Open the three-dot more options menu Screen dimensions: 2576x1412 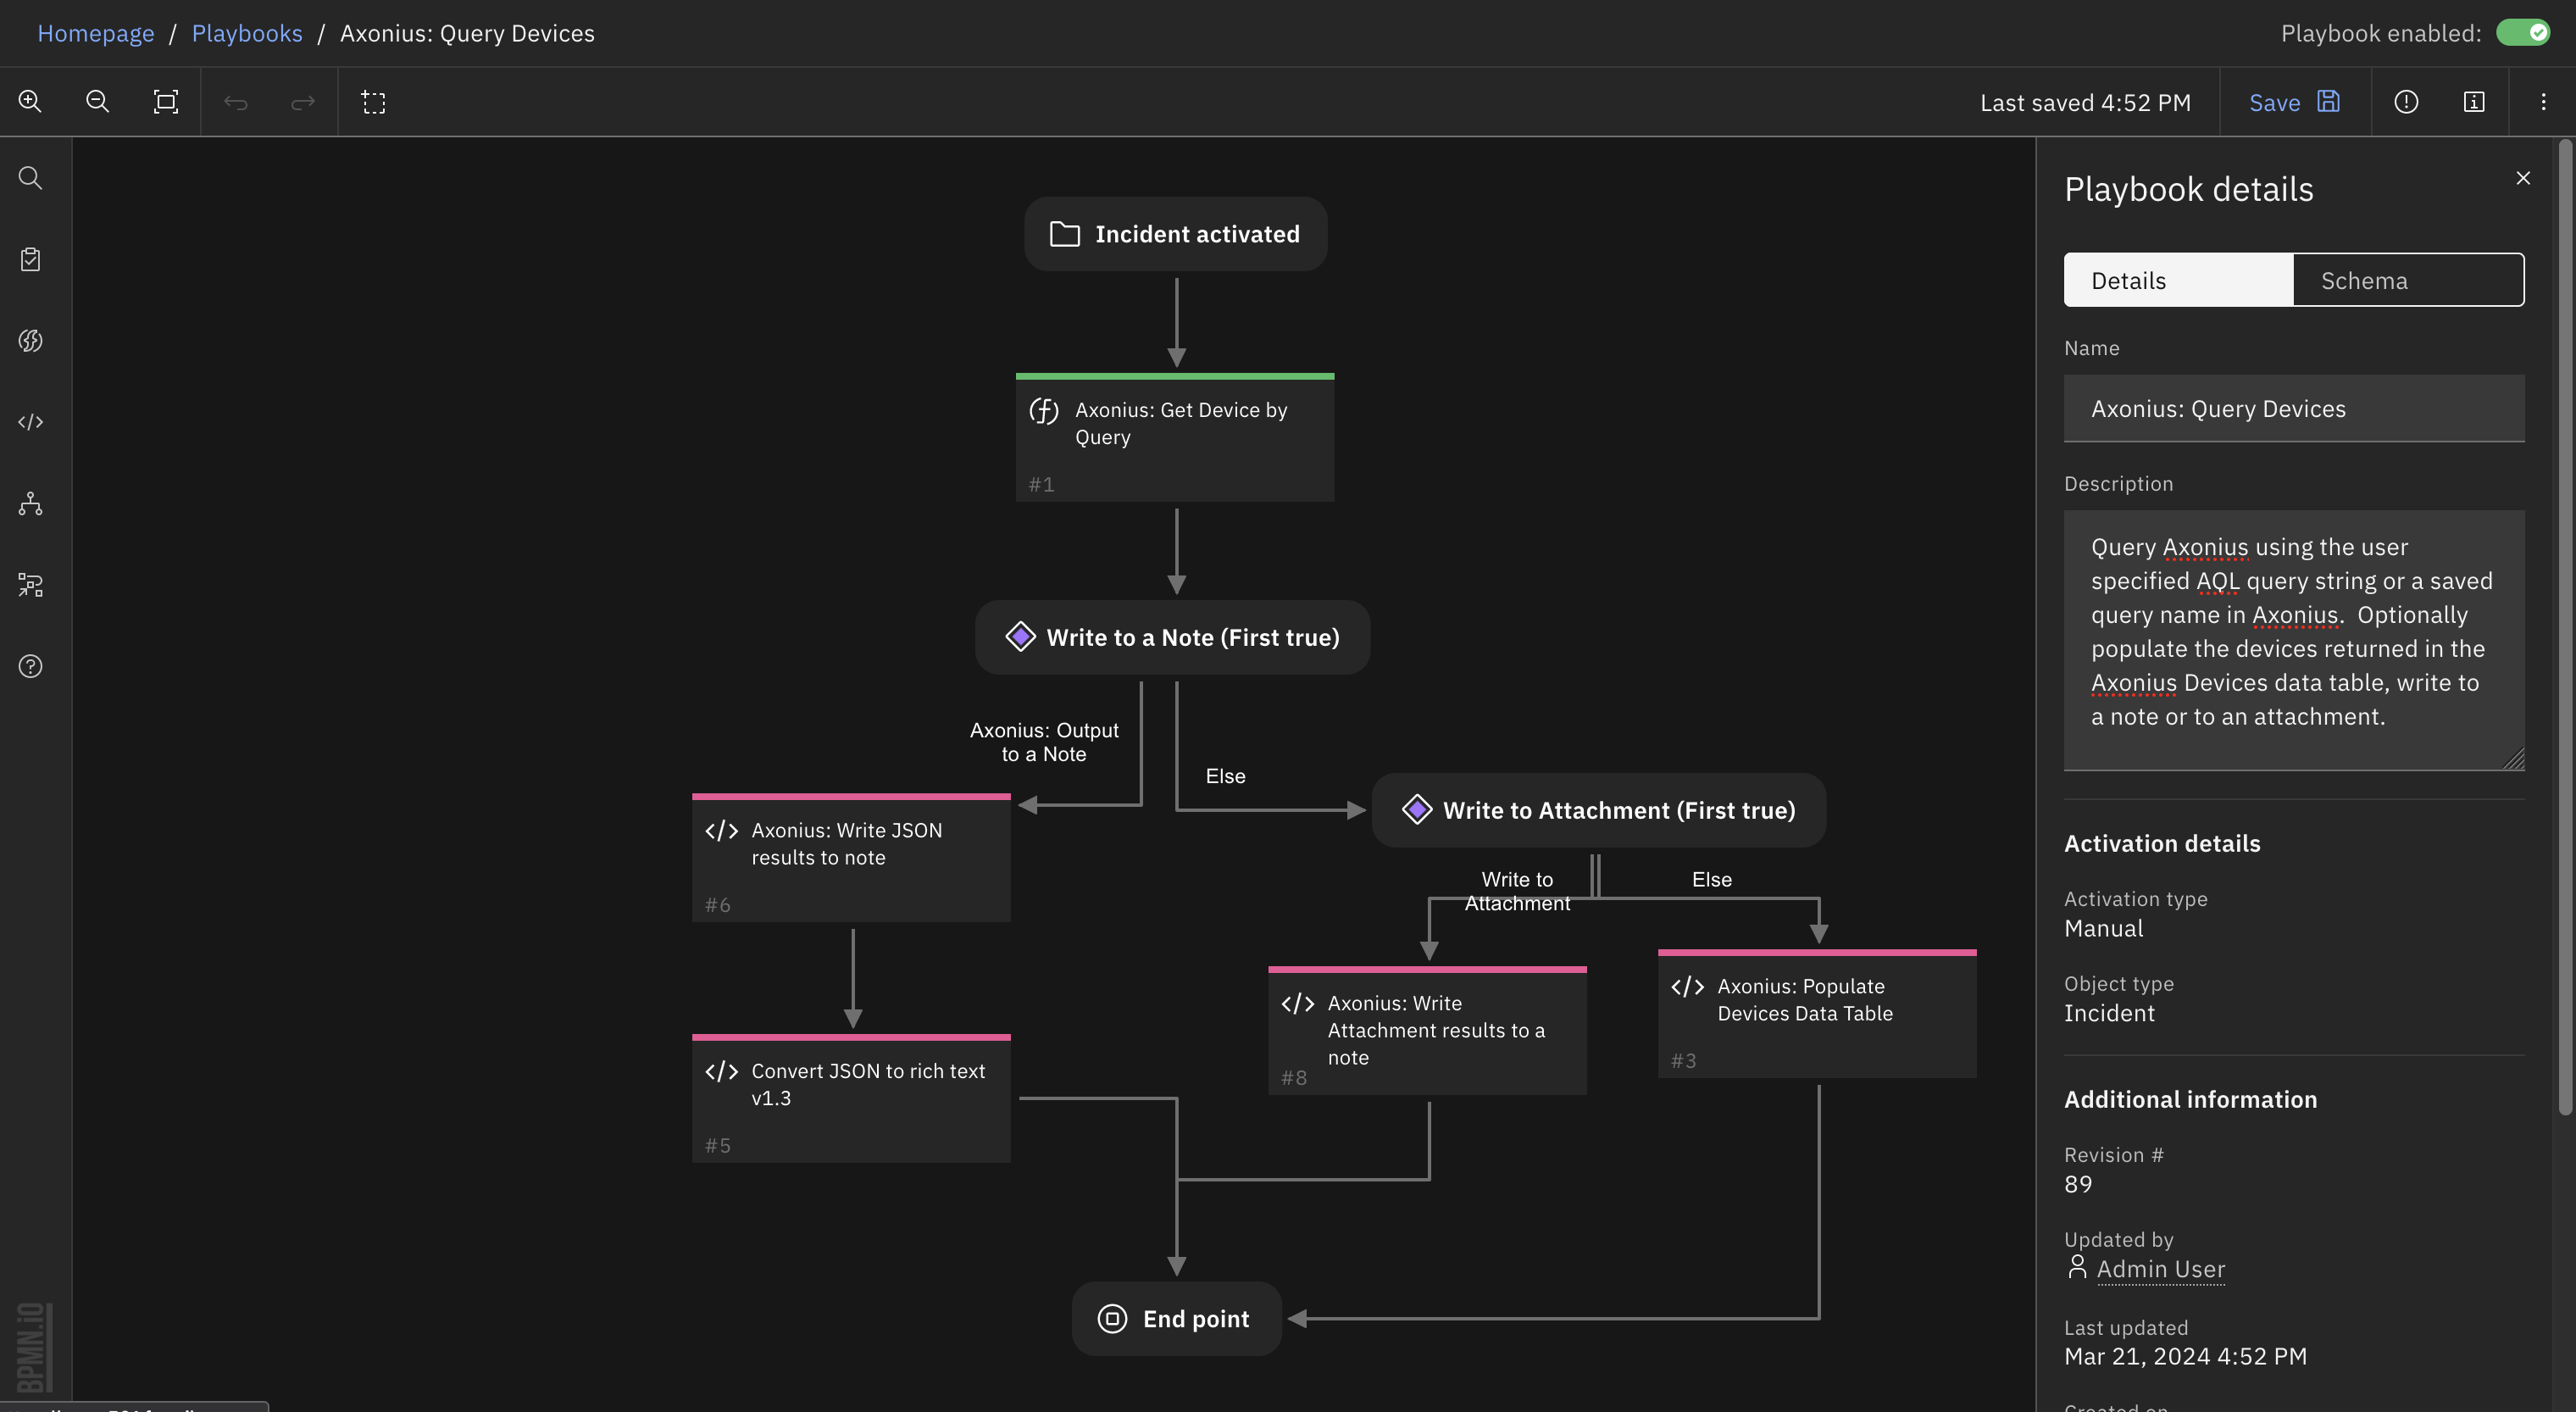click(x=2543, y=101)
